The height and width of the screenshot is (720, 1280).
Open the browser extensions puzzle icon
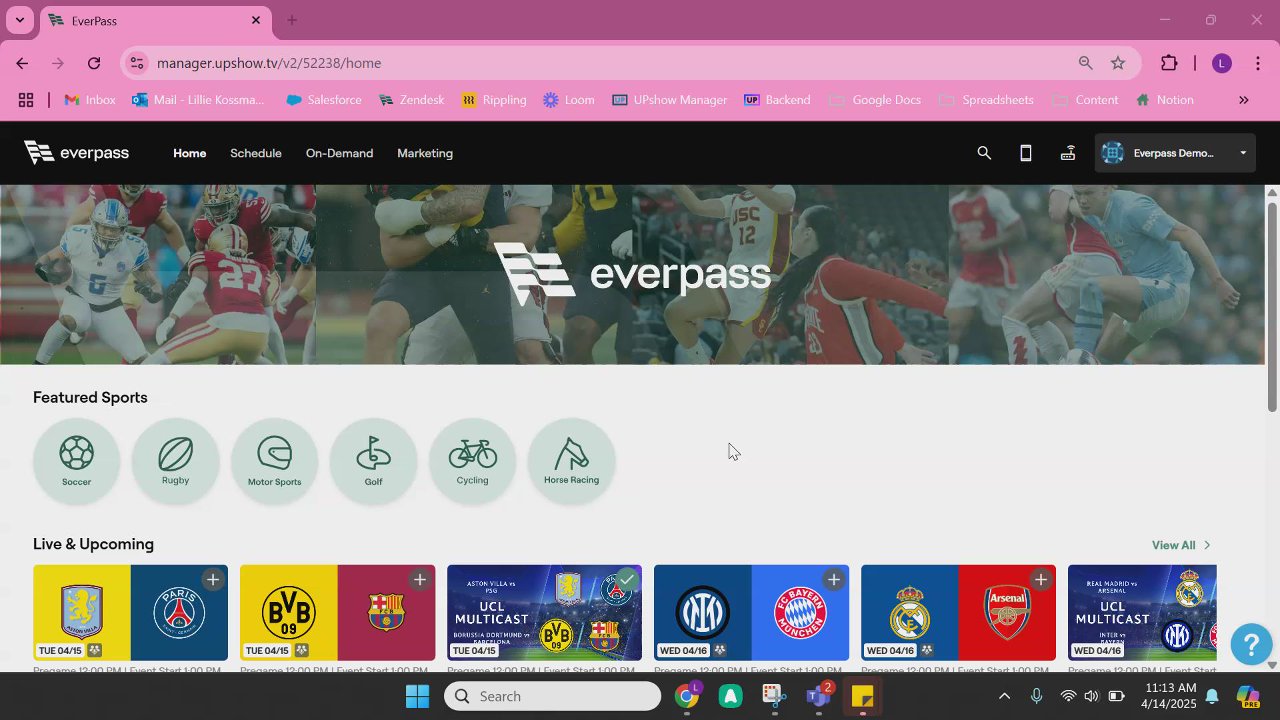coord(1169,63)
